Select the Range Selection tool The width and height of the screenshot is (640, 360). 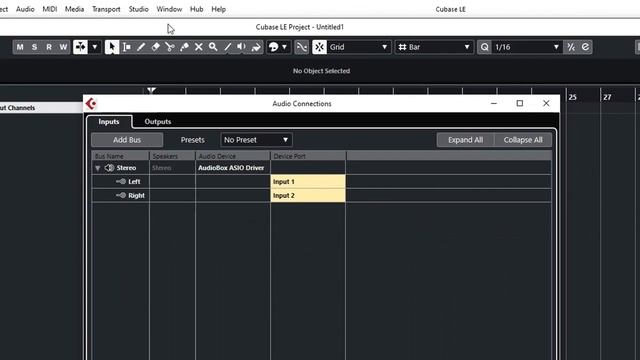pyautogui.click(x=127, y=47)
